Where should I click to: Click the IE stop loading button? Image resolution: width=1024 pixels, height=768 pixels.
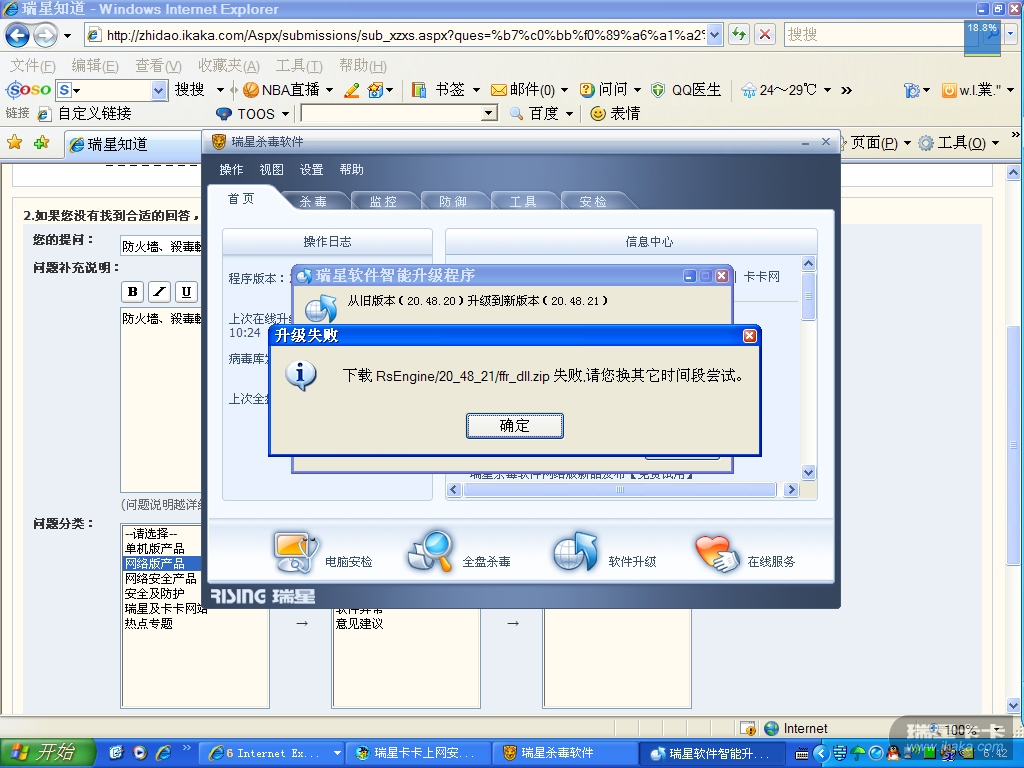point(765,35)
